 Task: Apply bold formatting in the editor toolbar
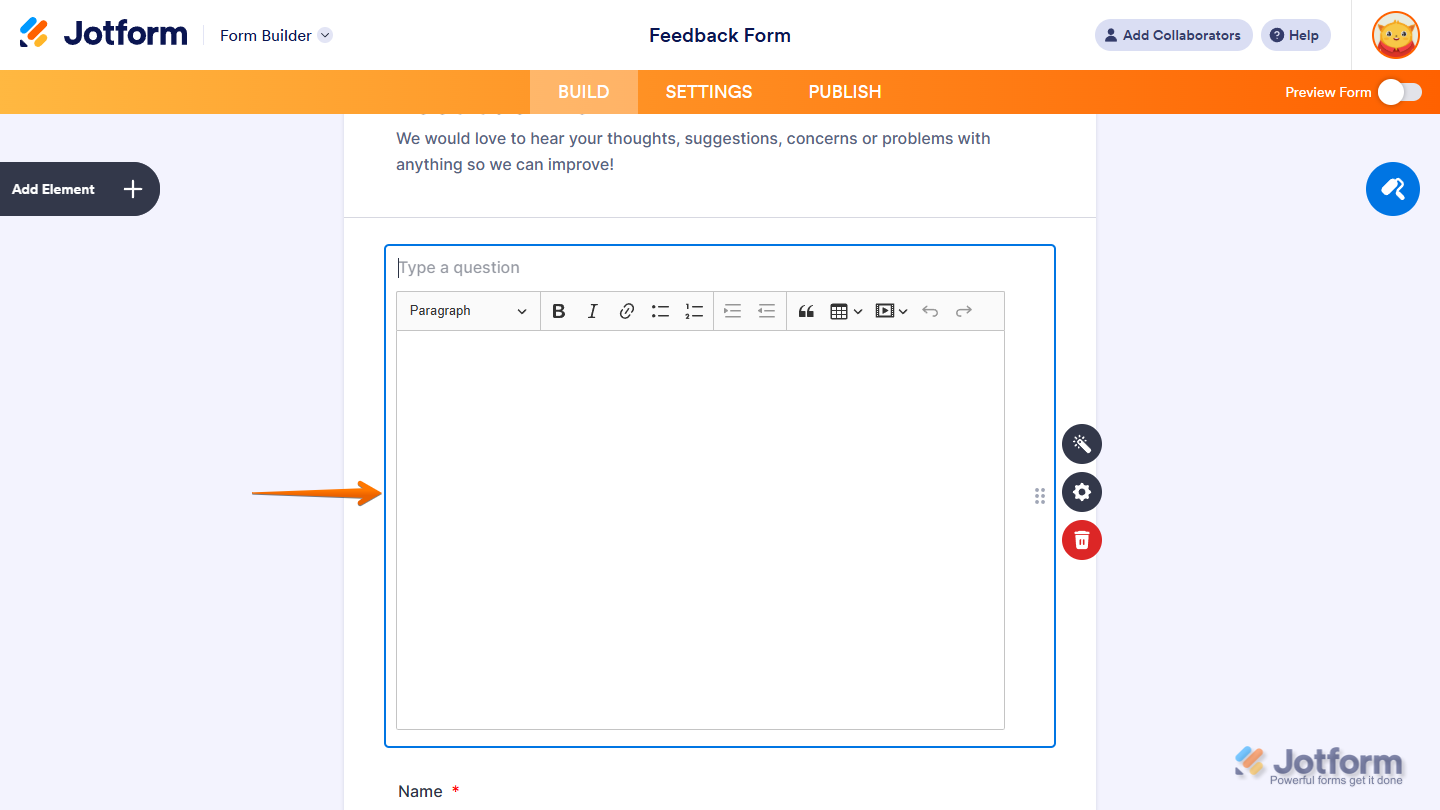[558, 311]
